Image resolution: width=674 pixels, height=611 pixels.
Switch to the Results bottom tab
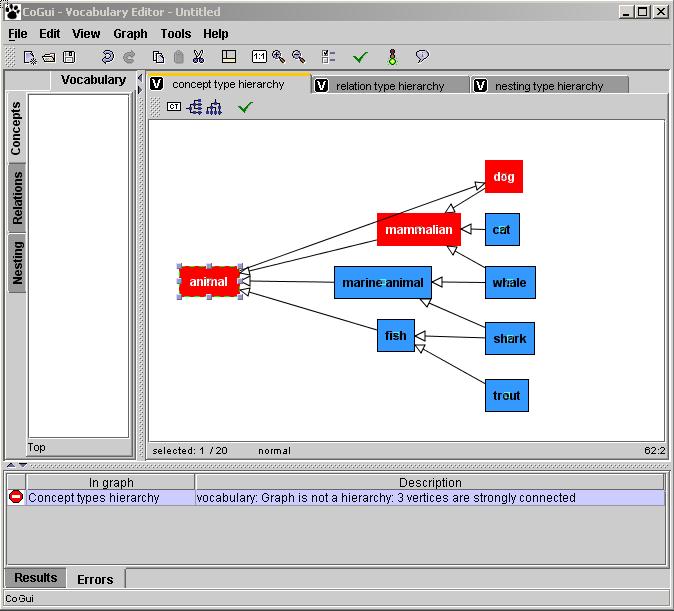tap(36, 577)
